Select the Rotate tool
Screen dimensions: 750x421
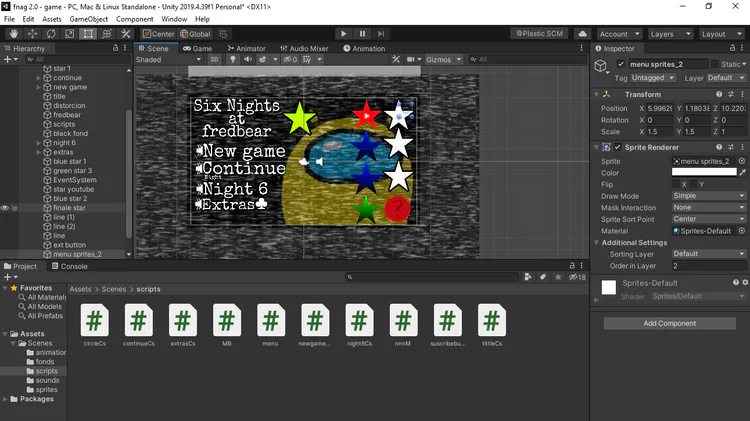click(x=51, y=33)
